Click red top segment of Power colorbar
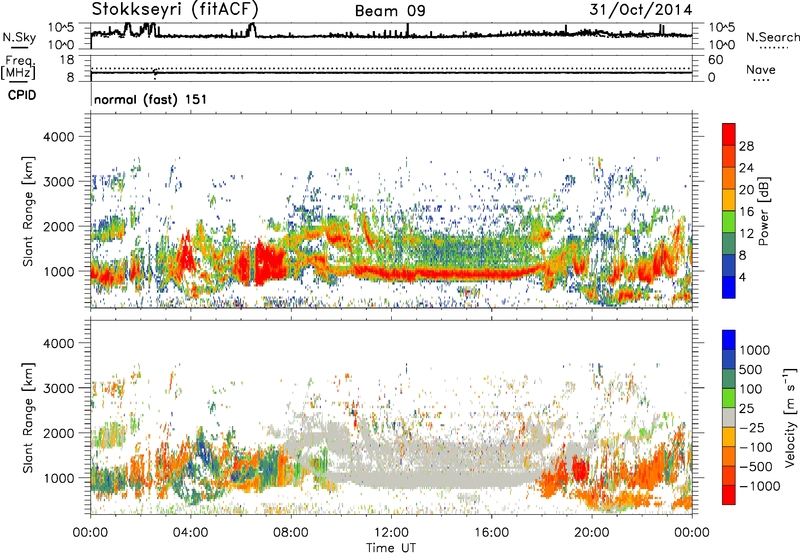 (x=729, y=135)
